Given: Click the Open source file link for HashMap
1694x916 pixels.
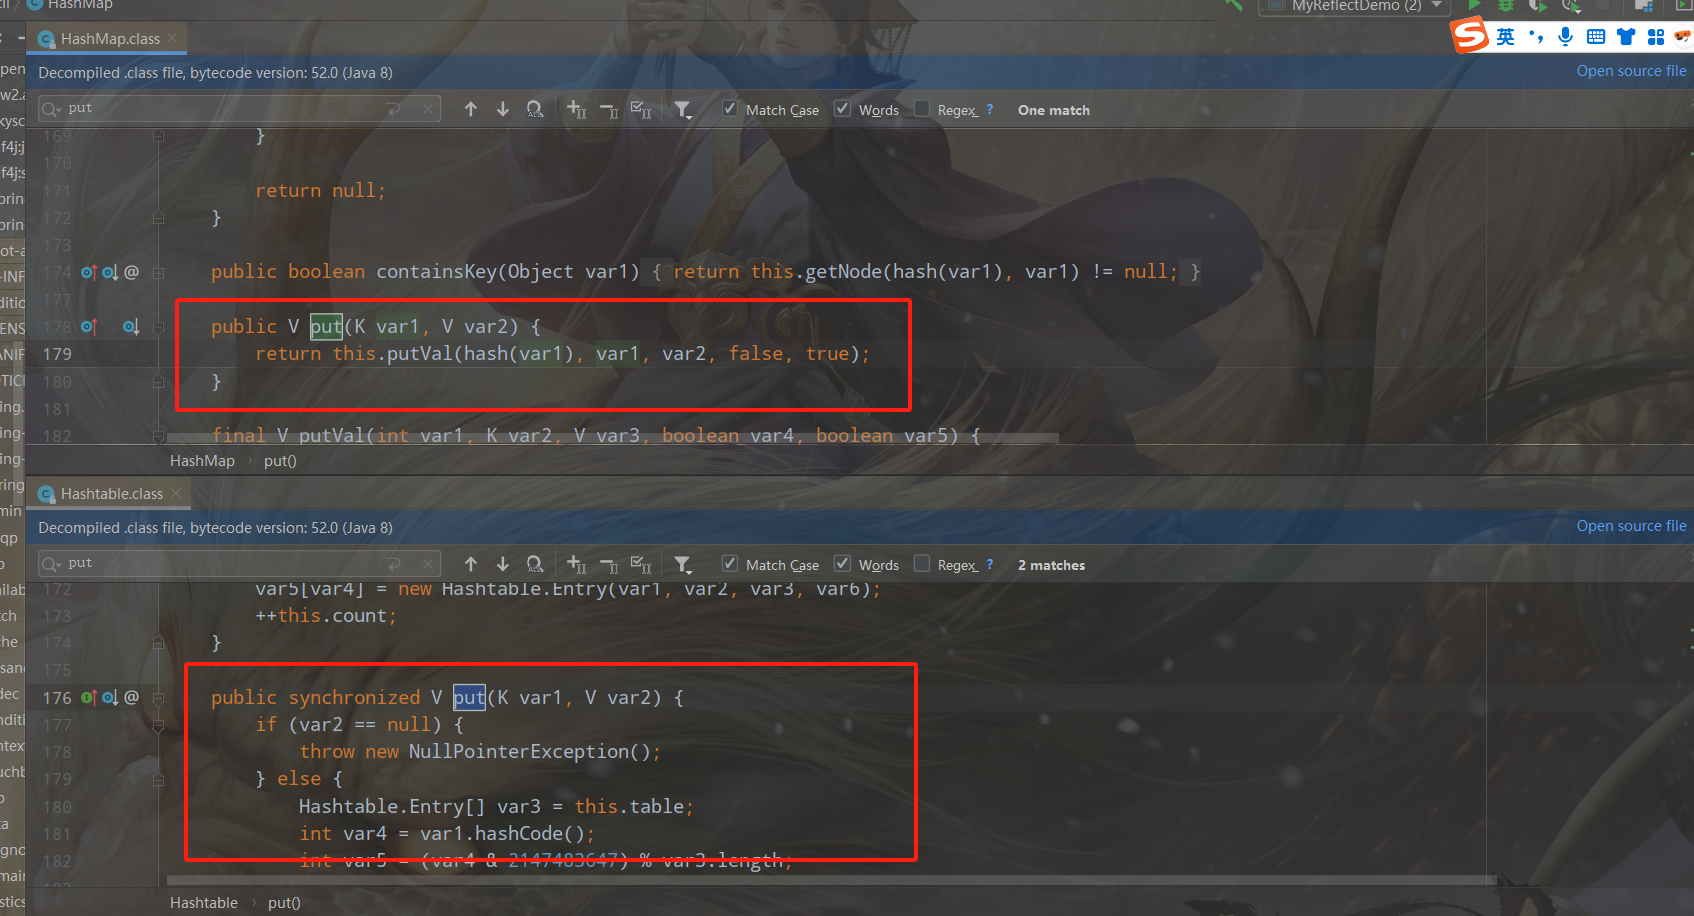Looking at the screenshot, I should [x=1631, y=70].
